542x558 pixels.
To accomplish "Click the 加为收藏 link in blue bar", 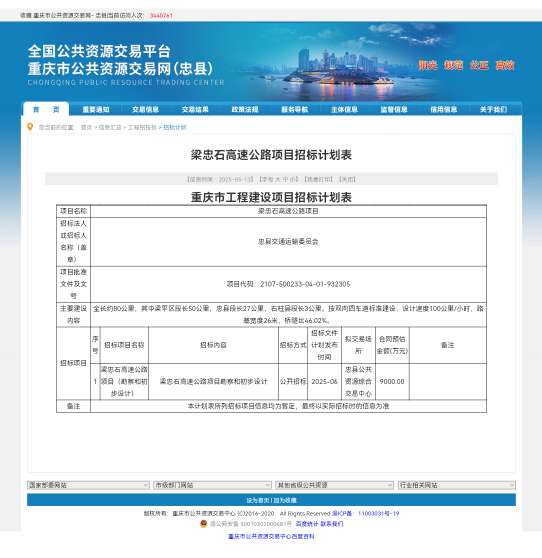I will click(285, 500).
